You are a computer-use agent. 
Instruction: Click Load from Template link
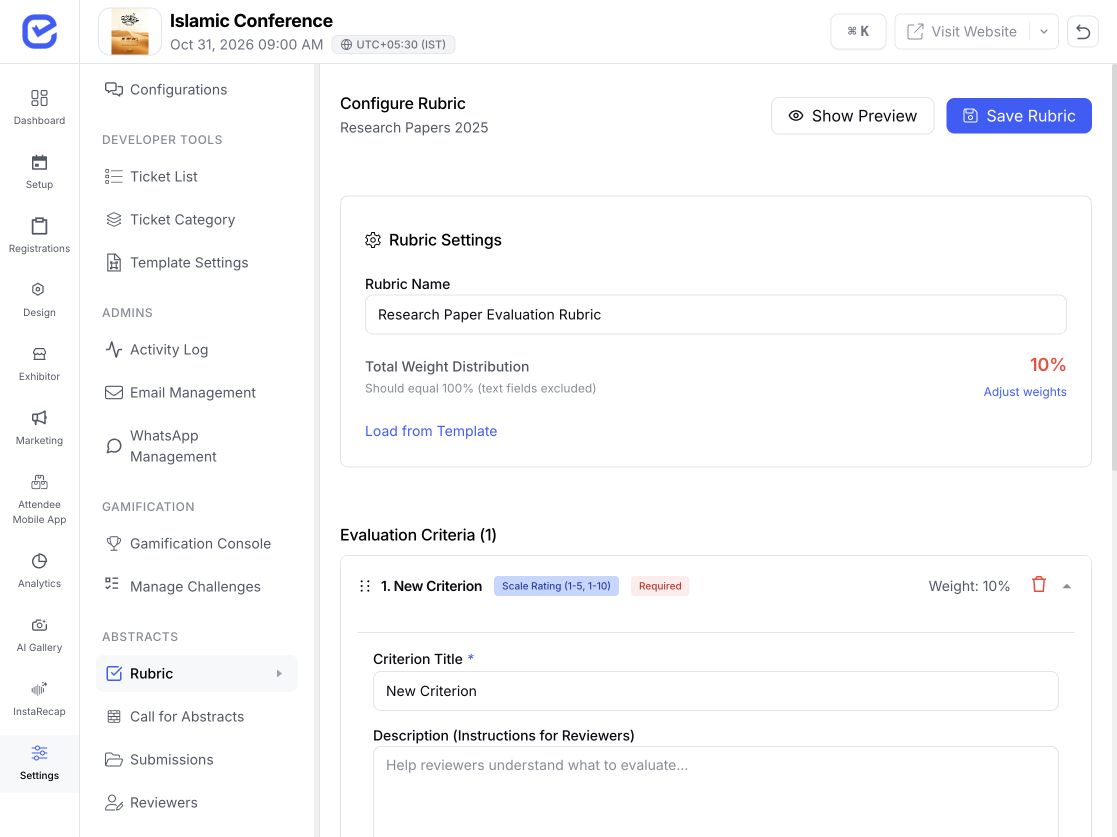point(431,431)
